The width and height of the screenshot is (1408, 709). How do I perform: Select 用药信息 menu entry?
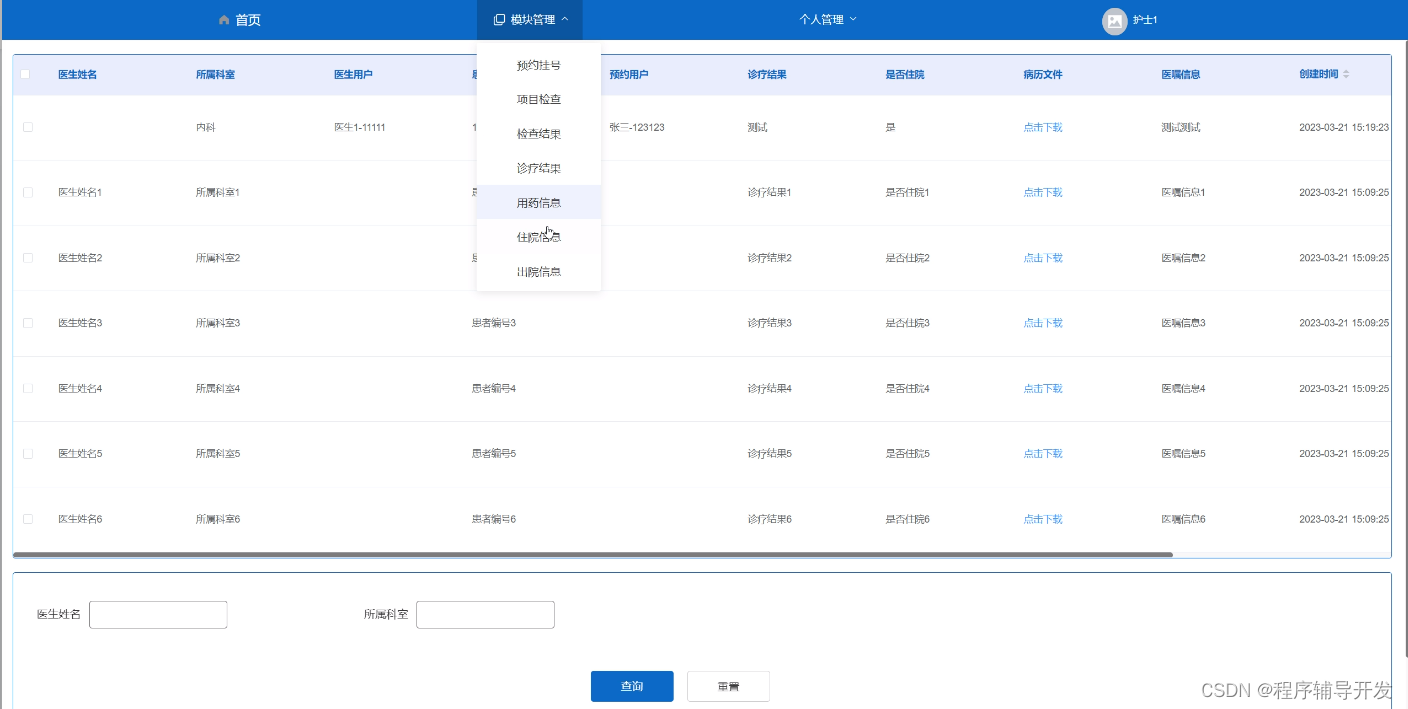point(539,203)
